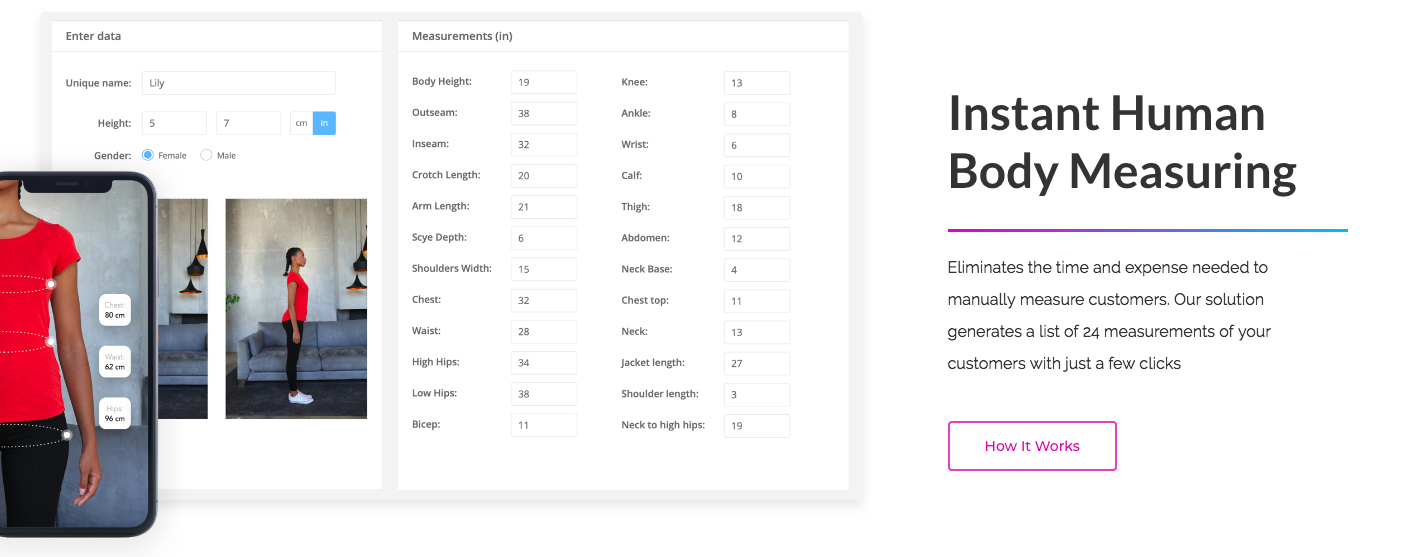Click the Shoulders Width measurement field
The width and height of the screenshot is (1409, 557).
pos(543,269)
